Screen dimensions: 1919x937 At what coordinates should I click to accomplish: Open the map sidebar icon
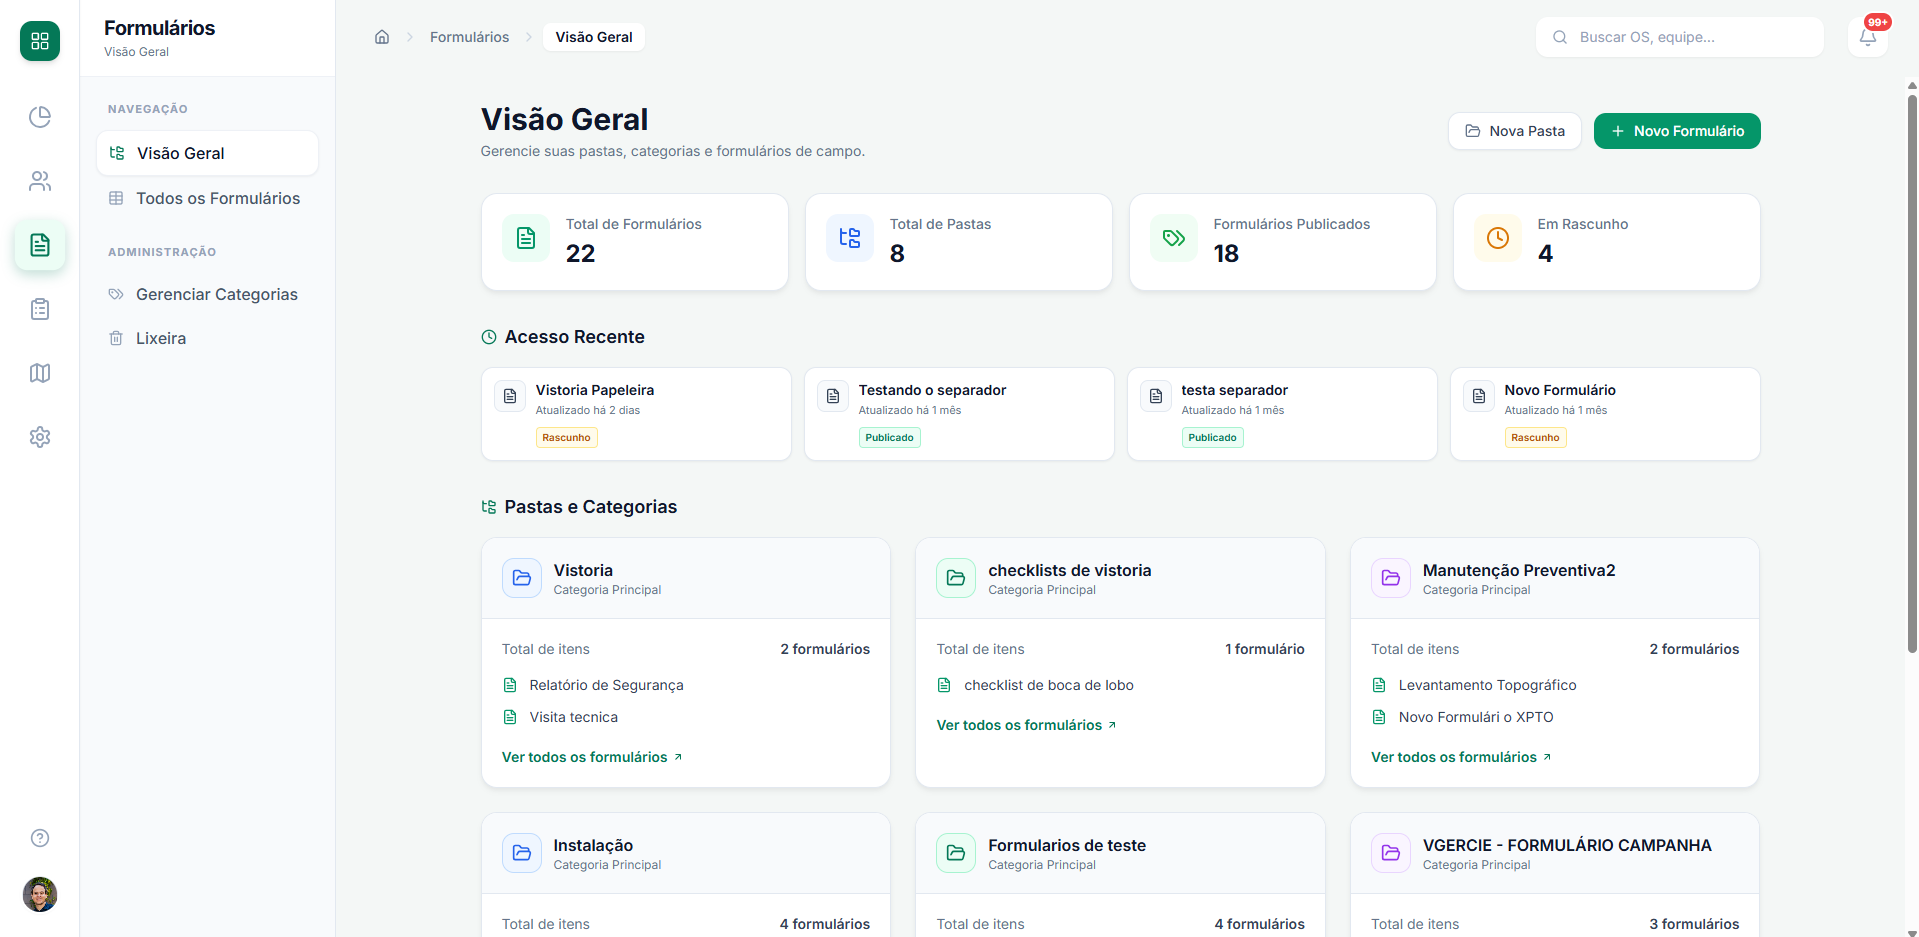(x=40, y=373)
